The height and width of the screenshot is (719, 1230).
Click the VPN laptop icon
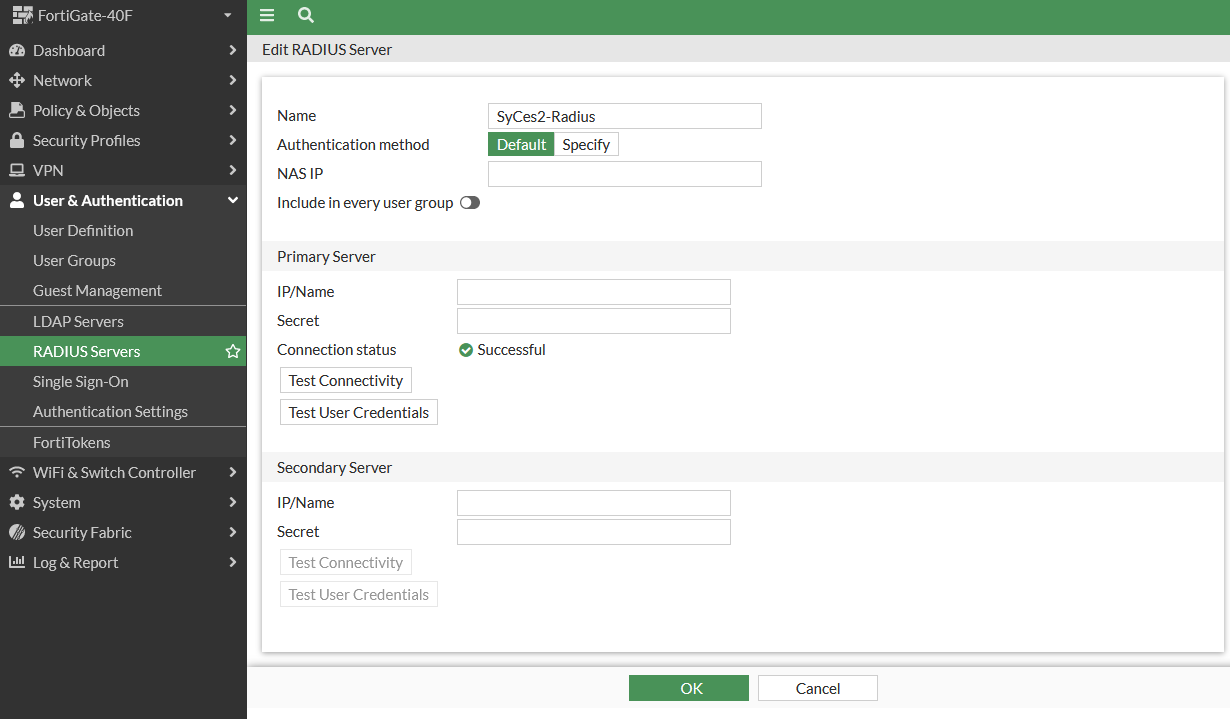tap(16, 170)
